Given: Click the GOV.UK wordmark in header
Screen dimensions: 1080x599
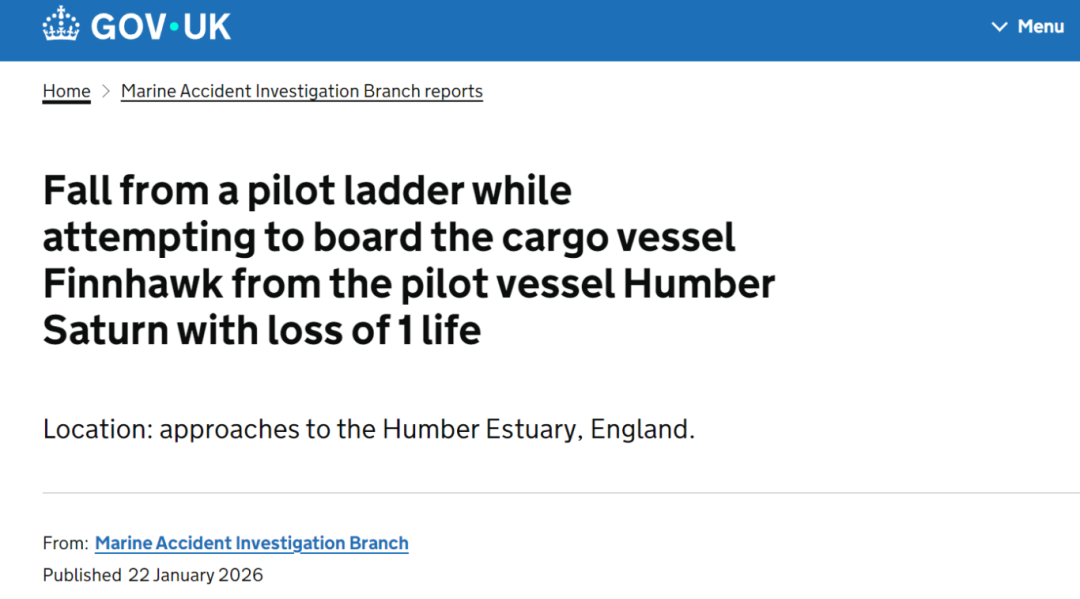Looking at the screenshot, I should (161, 26).
